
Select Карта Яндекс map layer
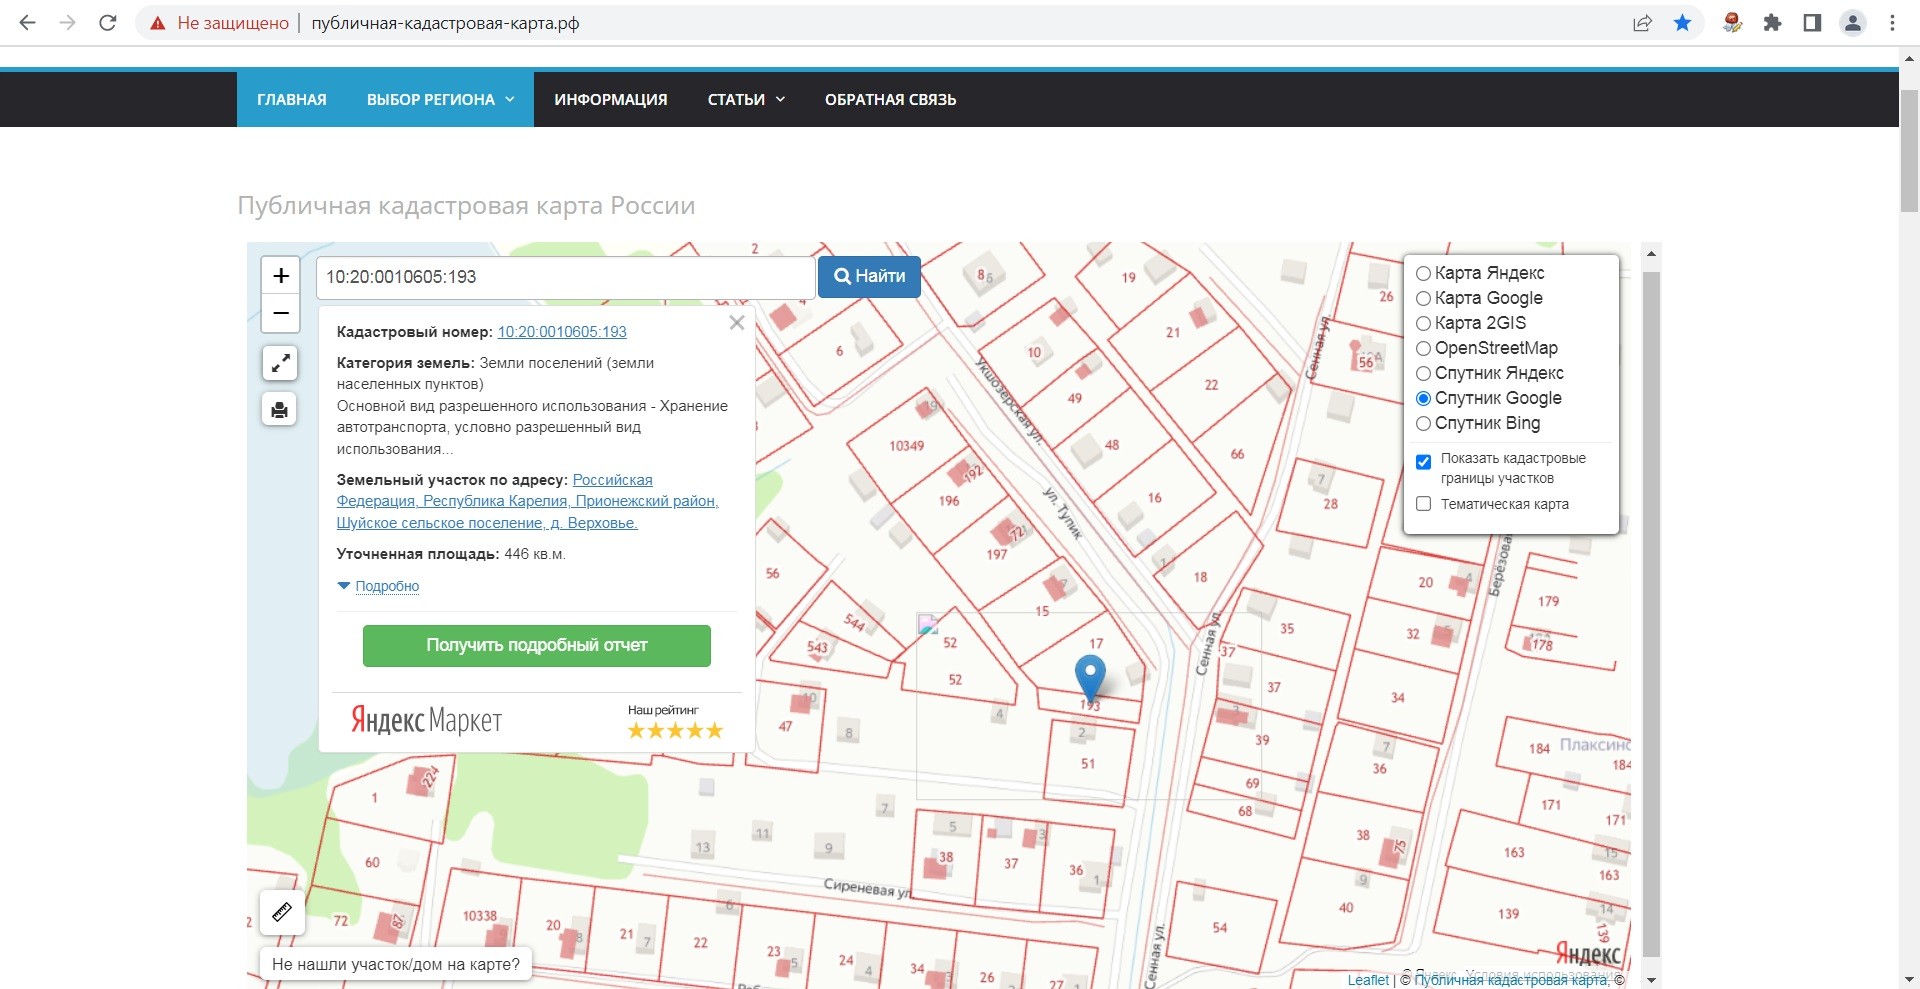[x=1423, y=274]
